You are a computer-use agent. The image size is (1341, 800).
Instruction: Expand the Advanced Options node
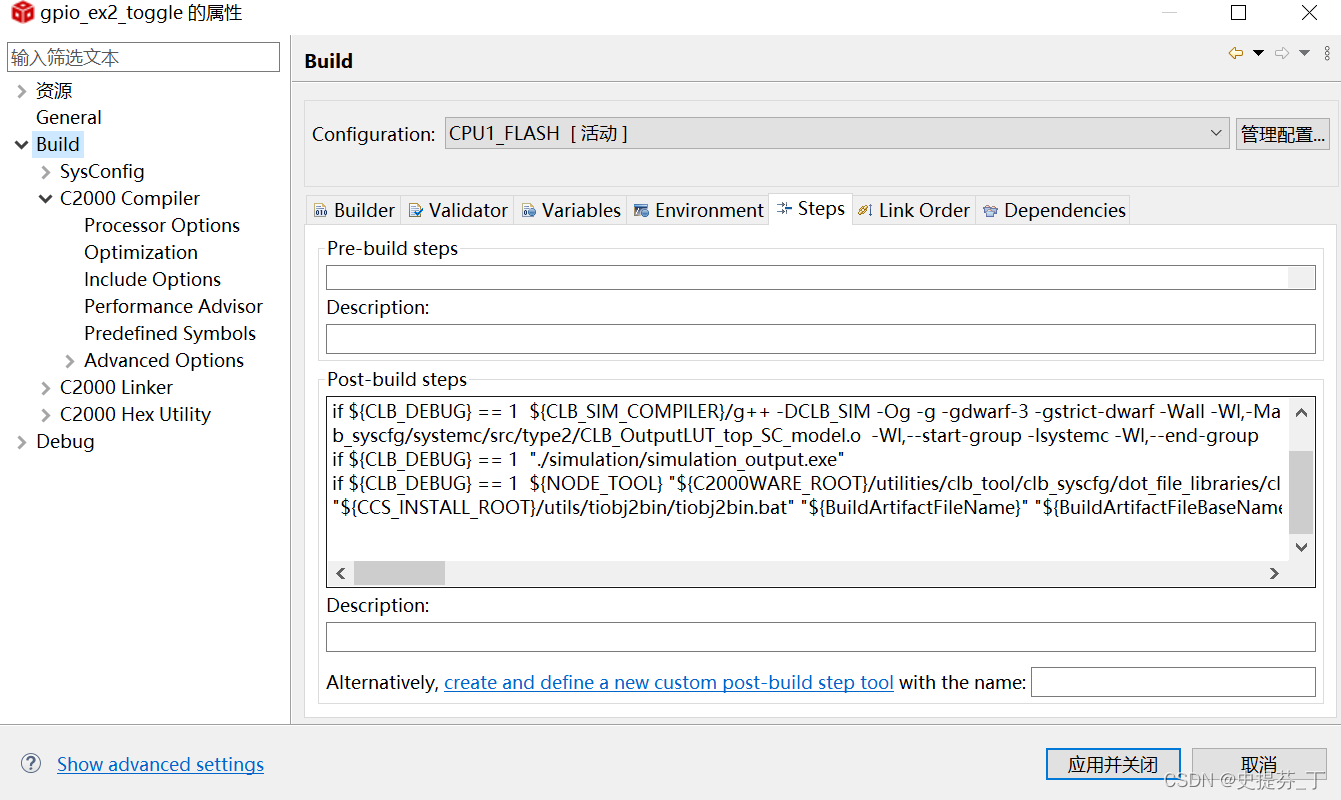coord(69,361)
